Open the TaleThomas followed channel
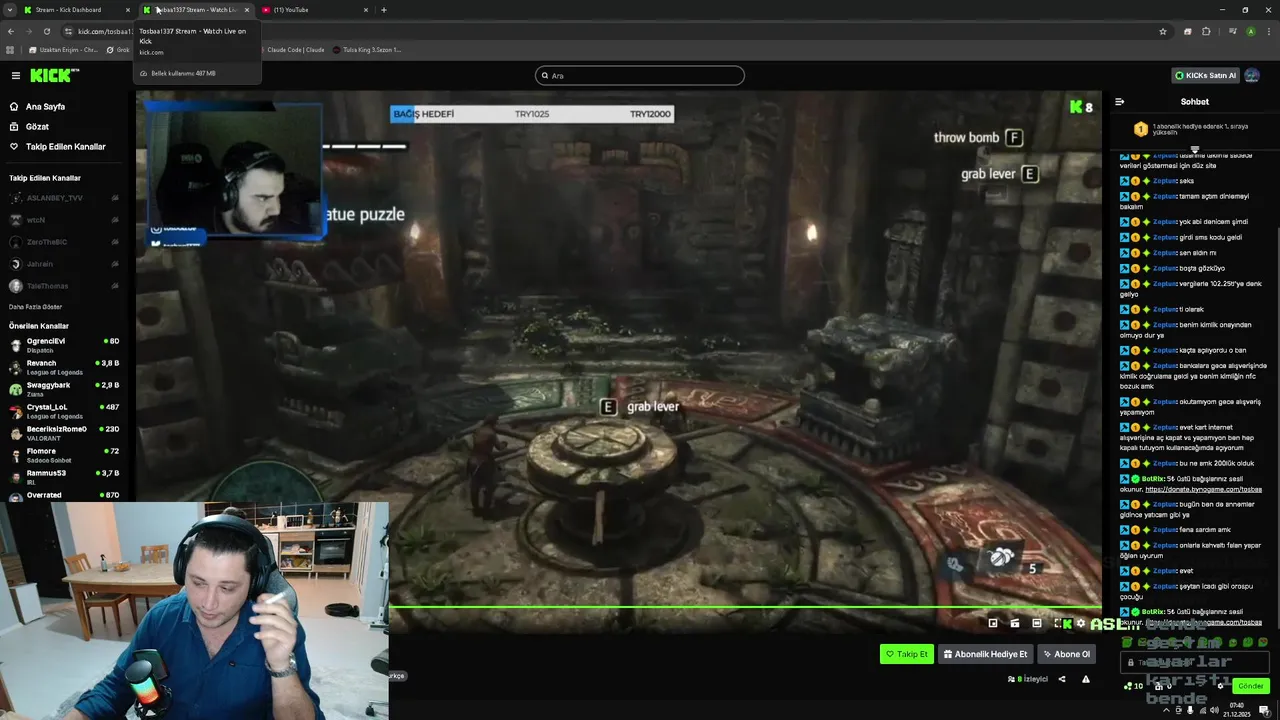This screenshot has height=720, width=1280. point(64,286)
